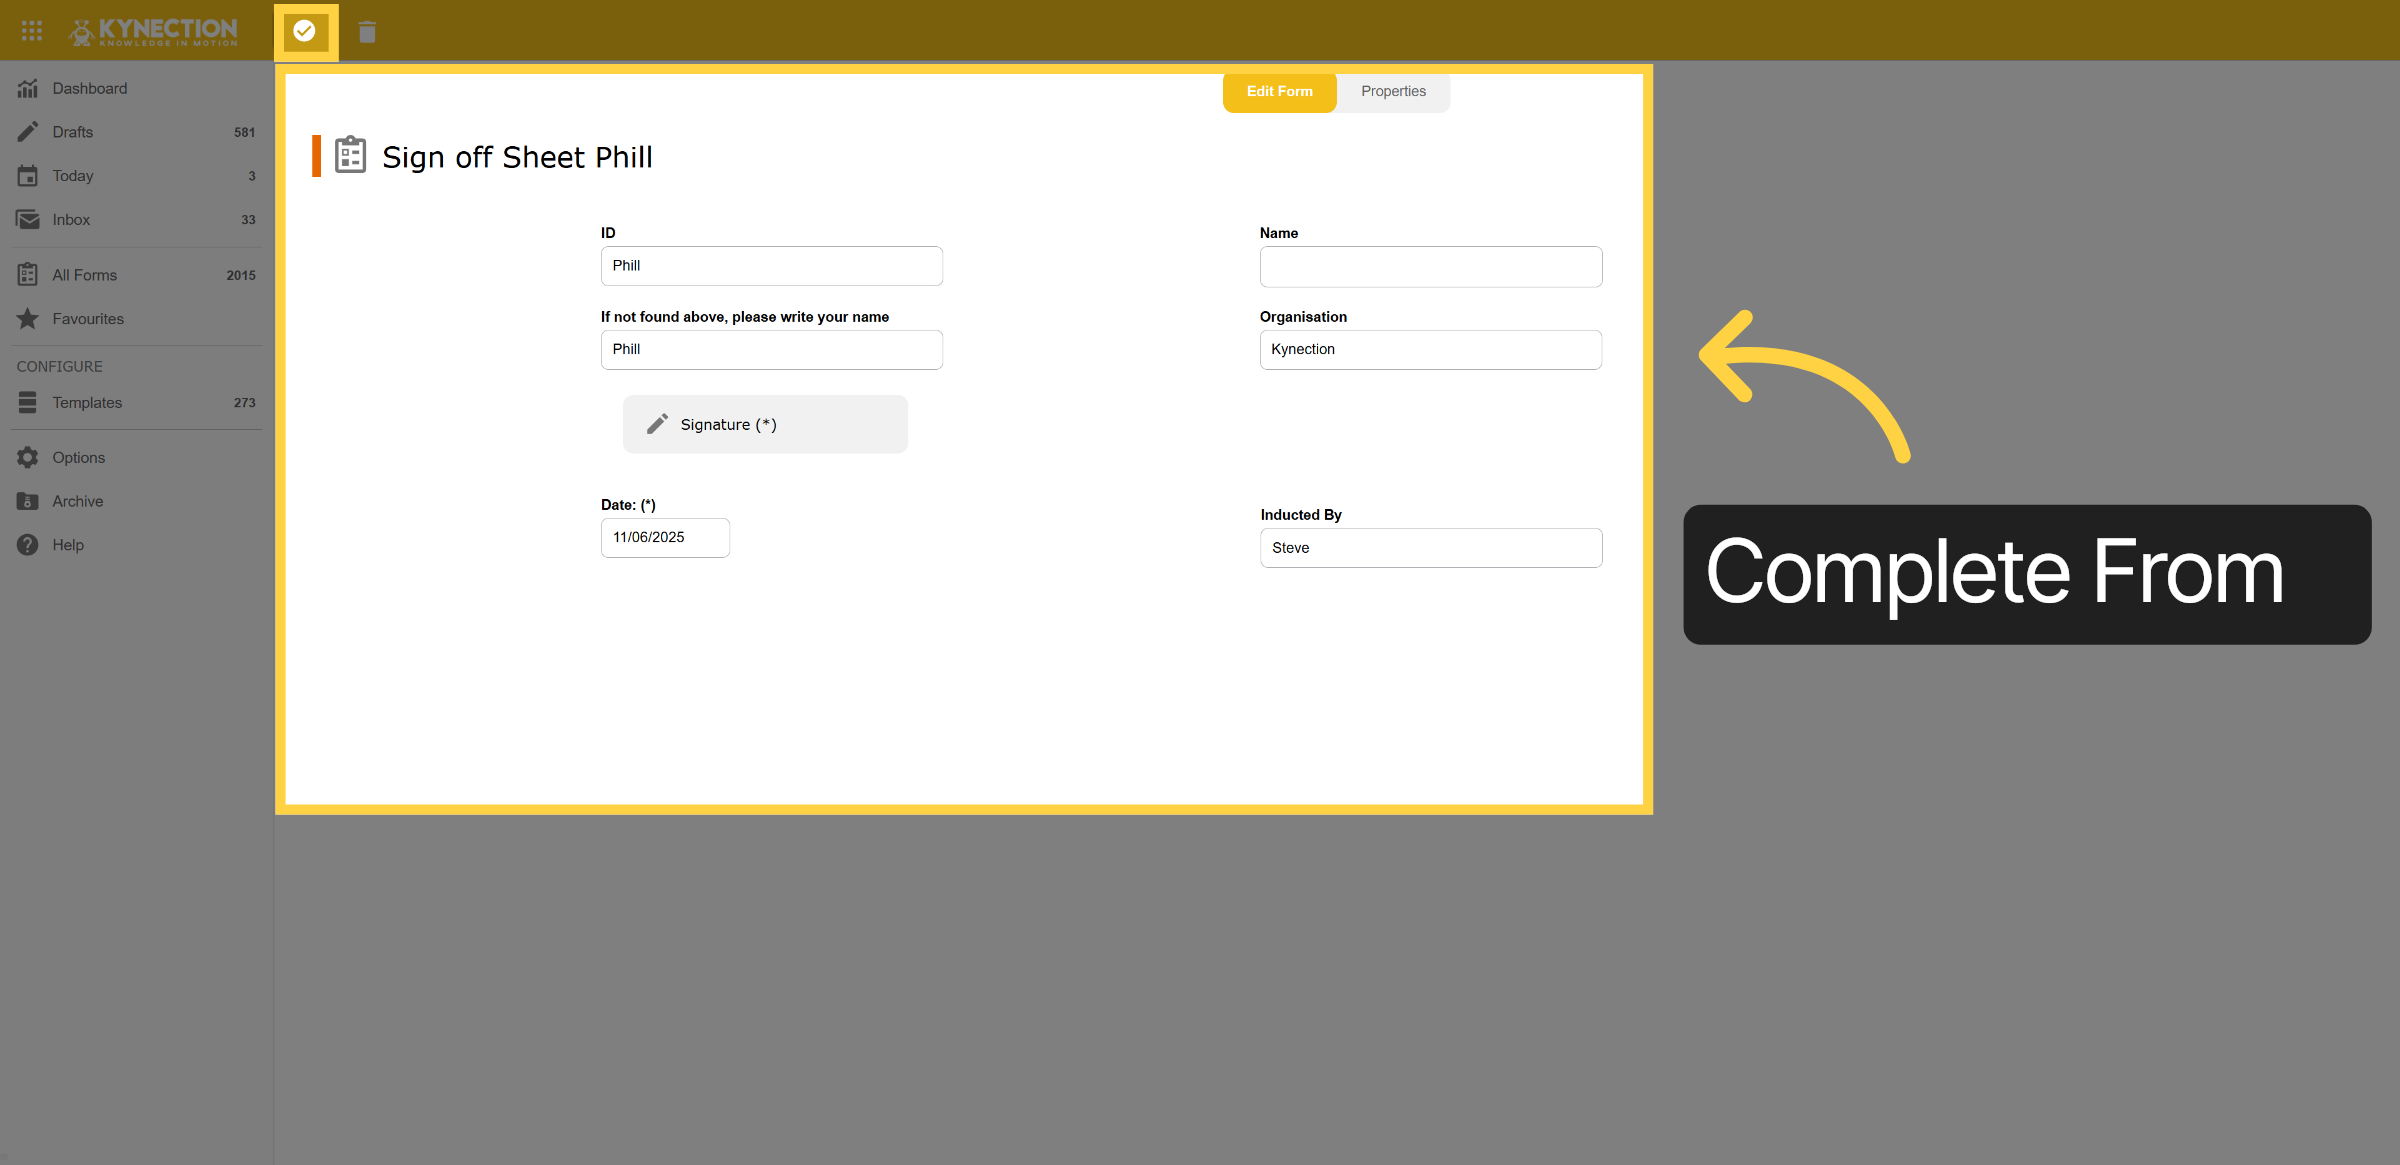Open Favourites section
Viewport: 2400px width, 1165px height.
[137, 318]
